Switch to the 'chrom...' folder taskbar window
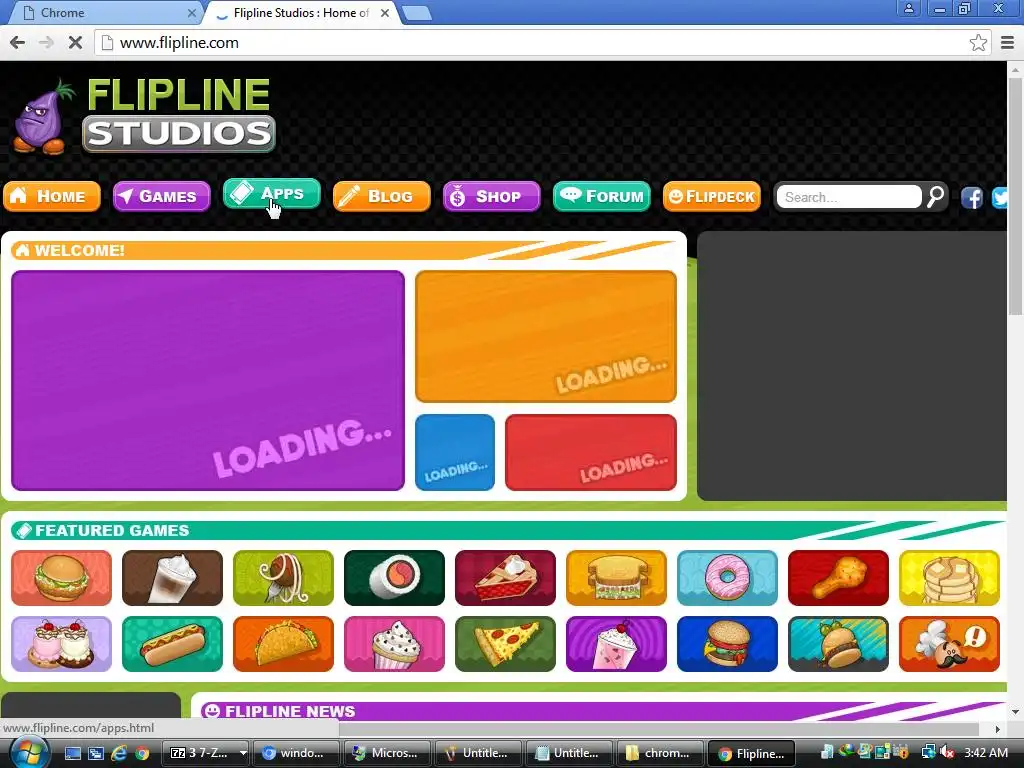Viewport: 1024px width, 768px height. [661, 753]
